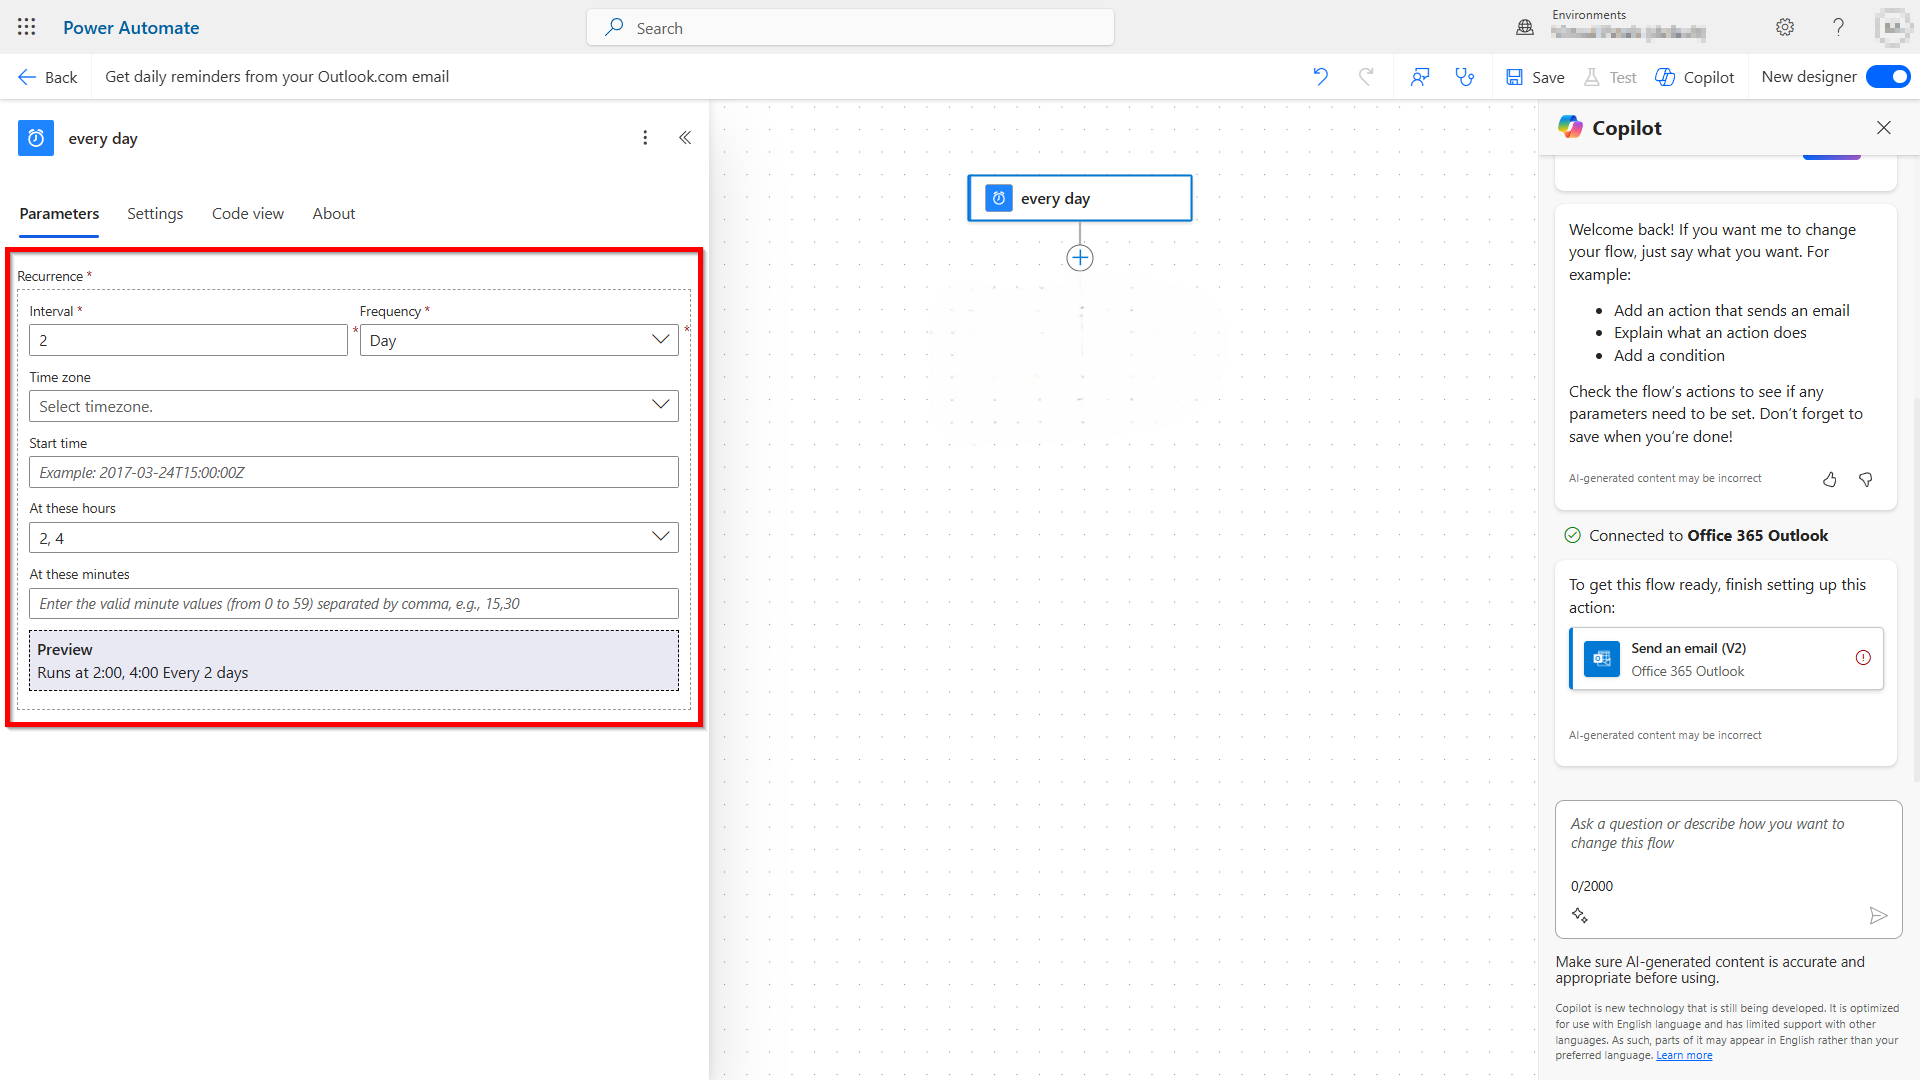Click the warning icon on Send an email card
Viewport: 1920px width, 1080px height.
(x=1863, y=658)
